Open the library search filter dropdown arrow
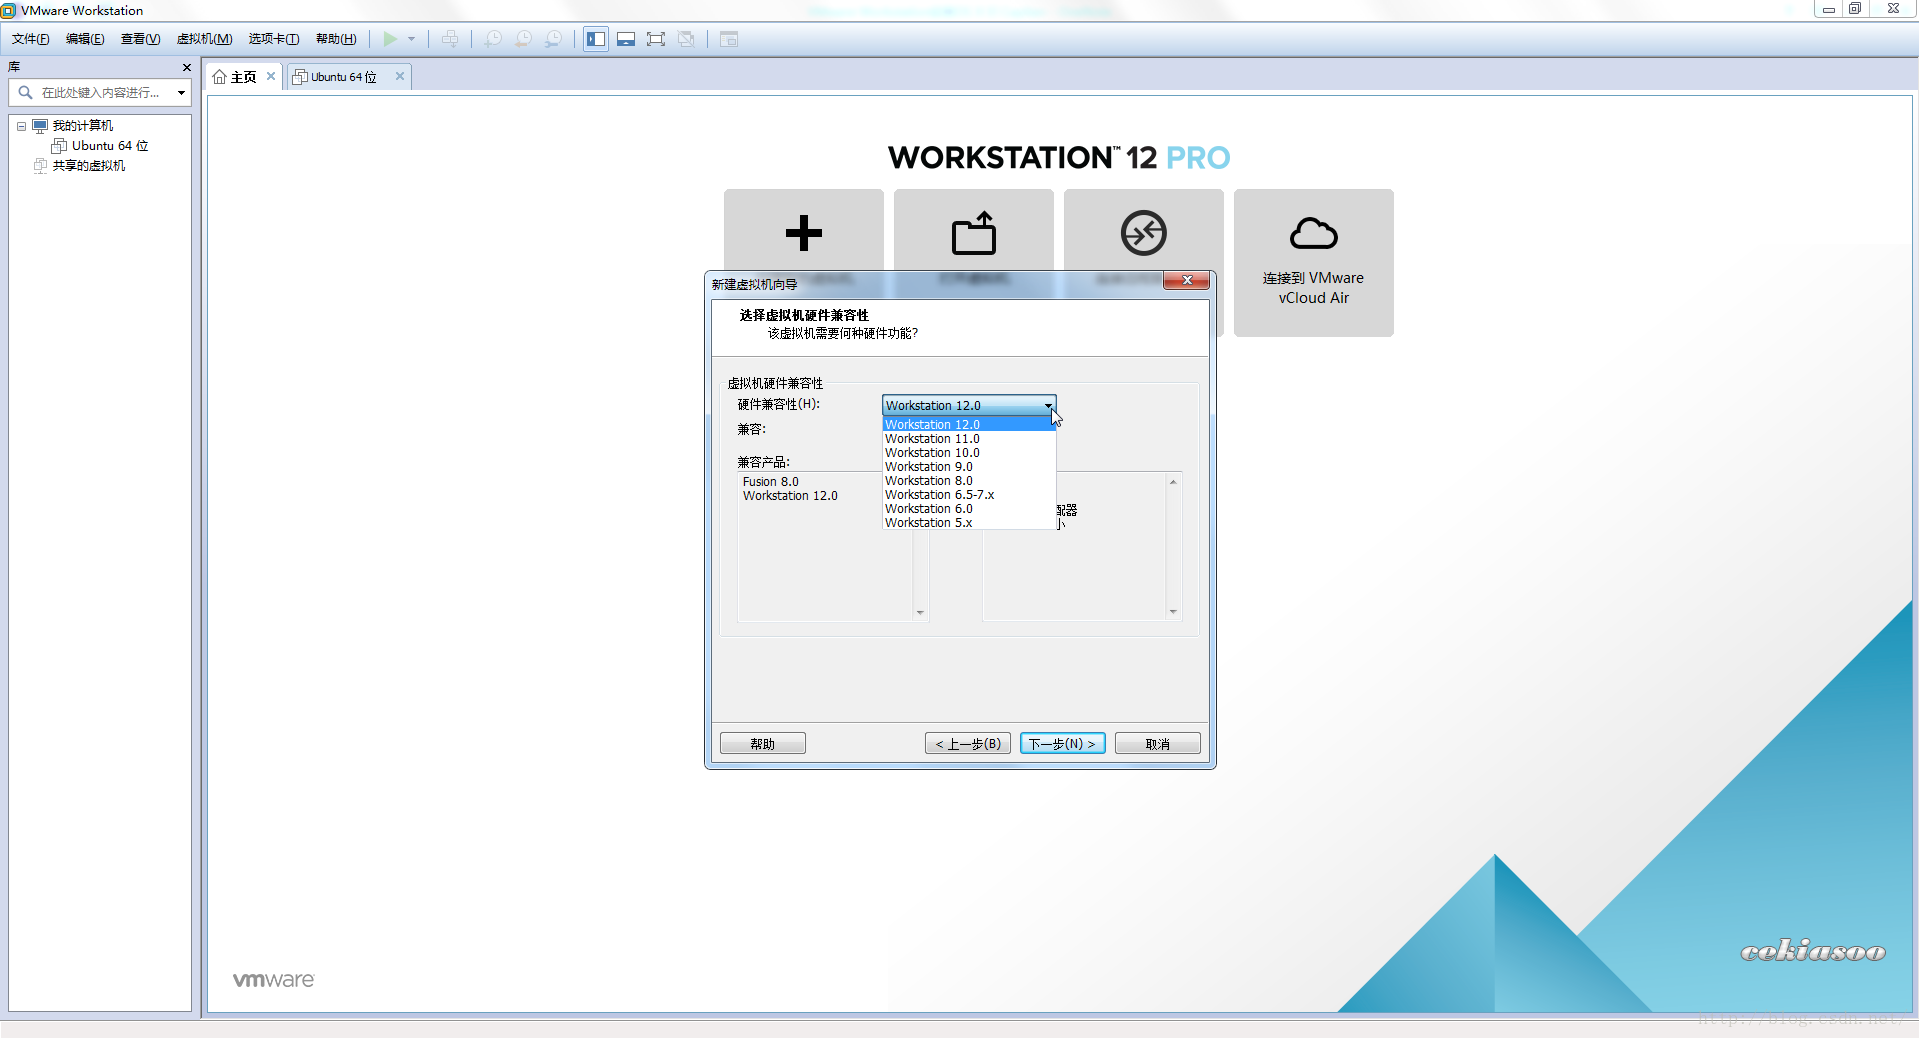 tap(181, 93)
